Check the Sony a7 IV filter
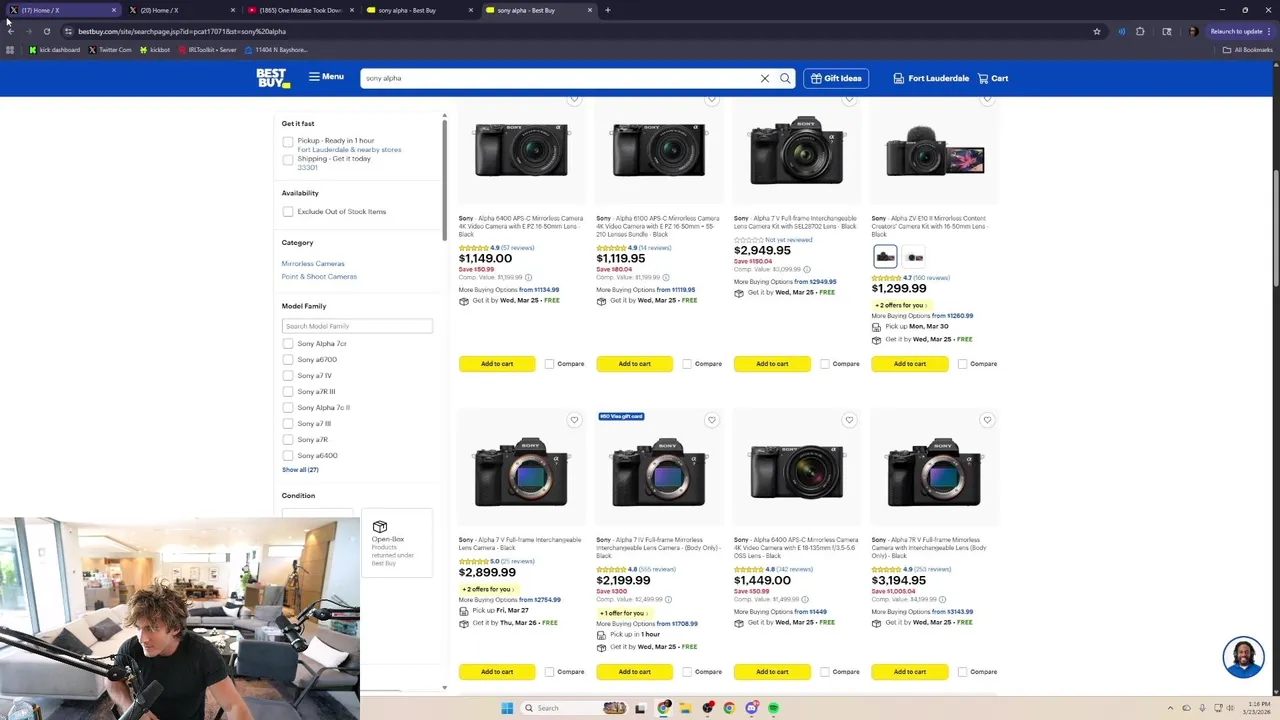The width and height of the screenshot is (1280, 720). coord(288,375)
